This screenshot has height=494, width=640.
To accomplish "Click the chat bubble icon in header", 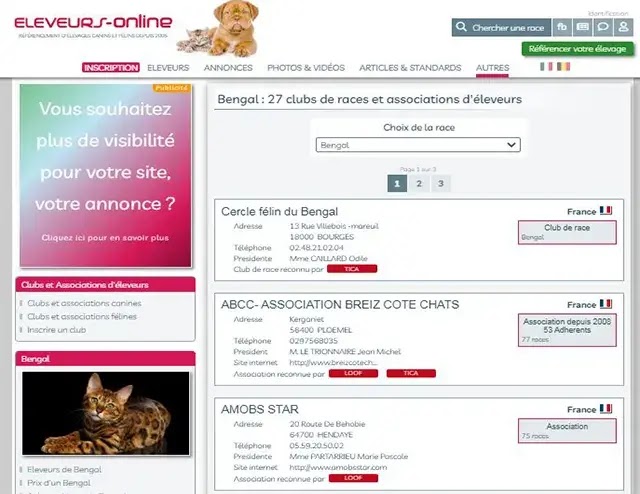I will [603, 27].
